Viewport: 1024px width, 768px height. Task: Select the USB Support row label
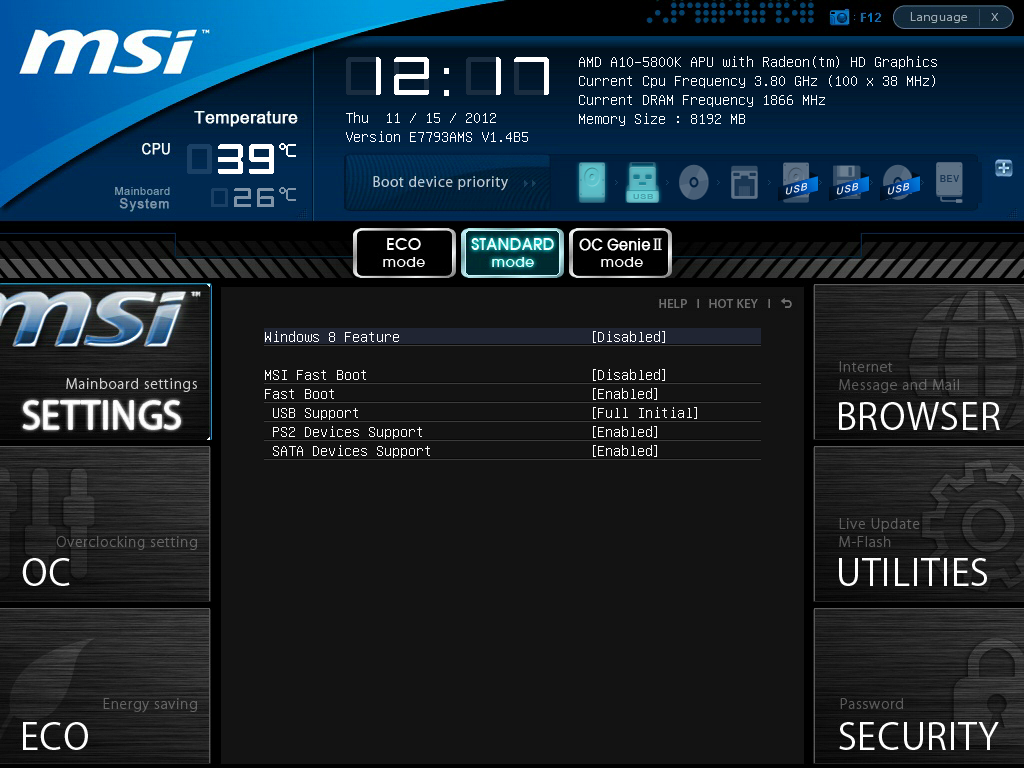[315, 413]
